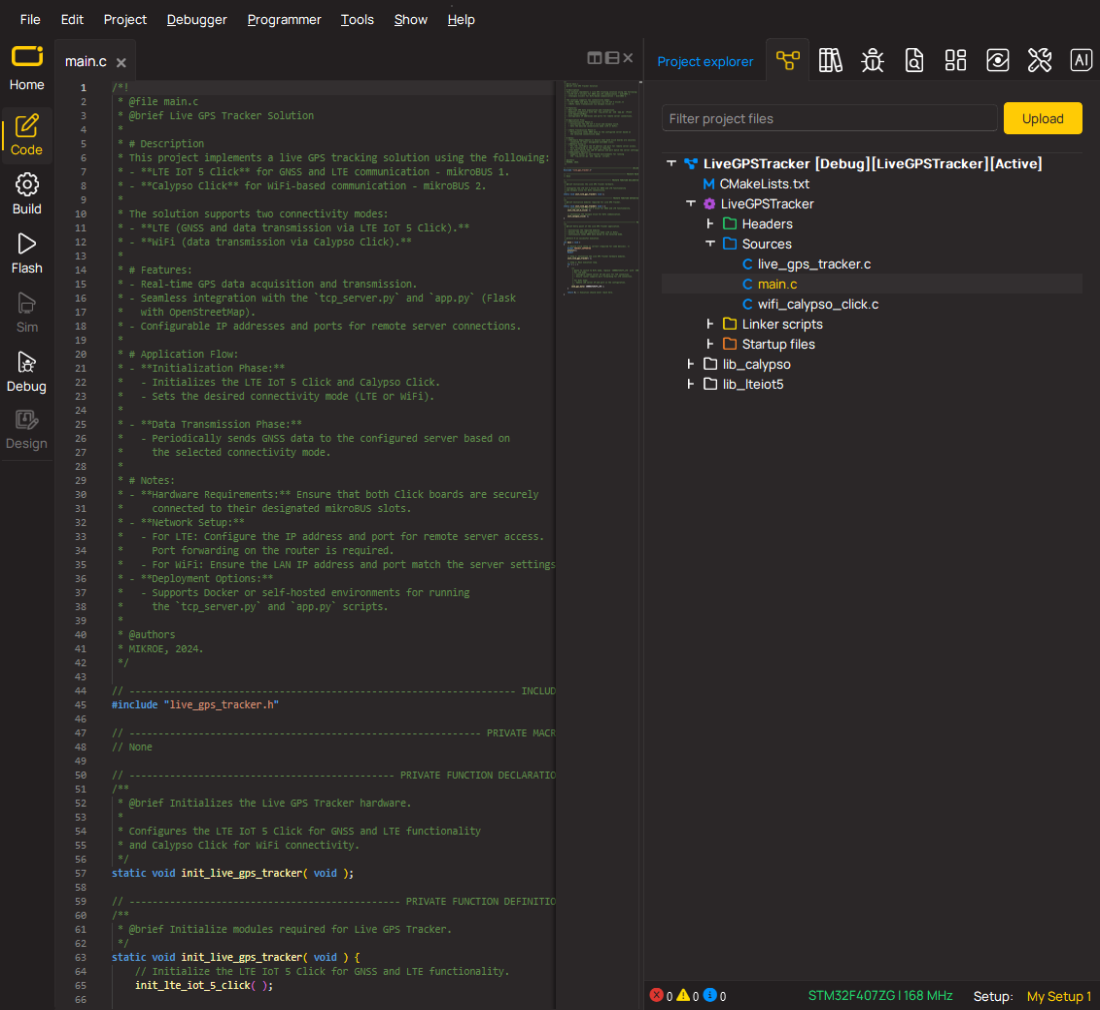This screenshot has width=1100, height=1010.
Task: Open the bug debug panel icon
Action: 872,60
